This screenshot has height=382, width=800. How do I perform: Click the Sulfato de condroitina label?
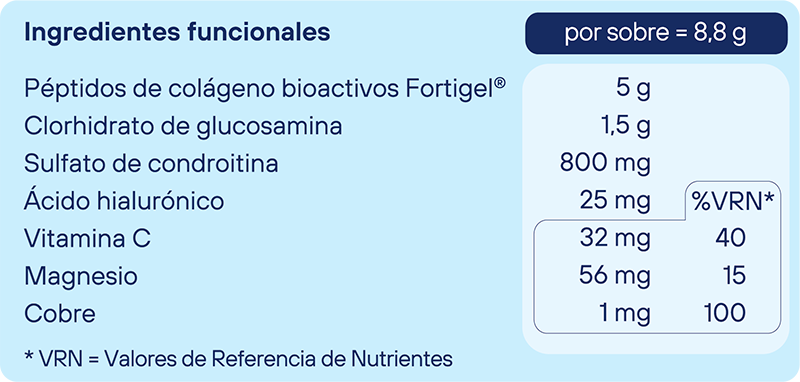click(x=151, y=164)
